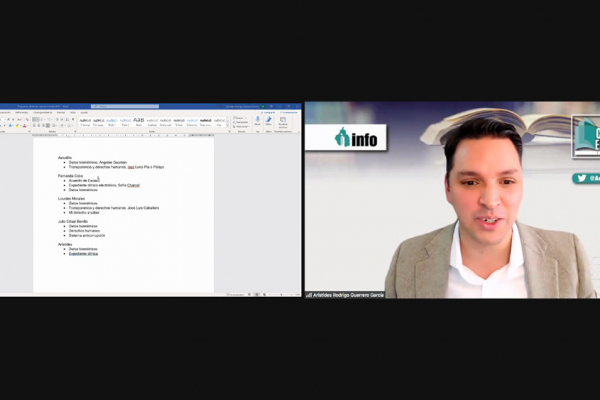
Task: Toggle the justify alignment icon
Action: click(x=48, y=126)
